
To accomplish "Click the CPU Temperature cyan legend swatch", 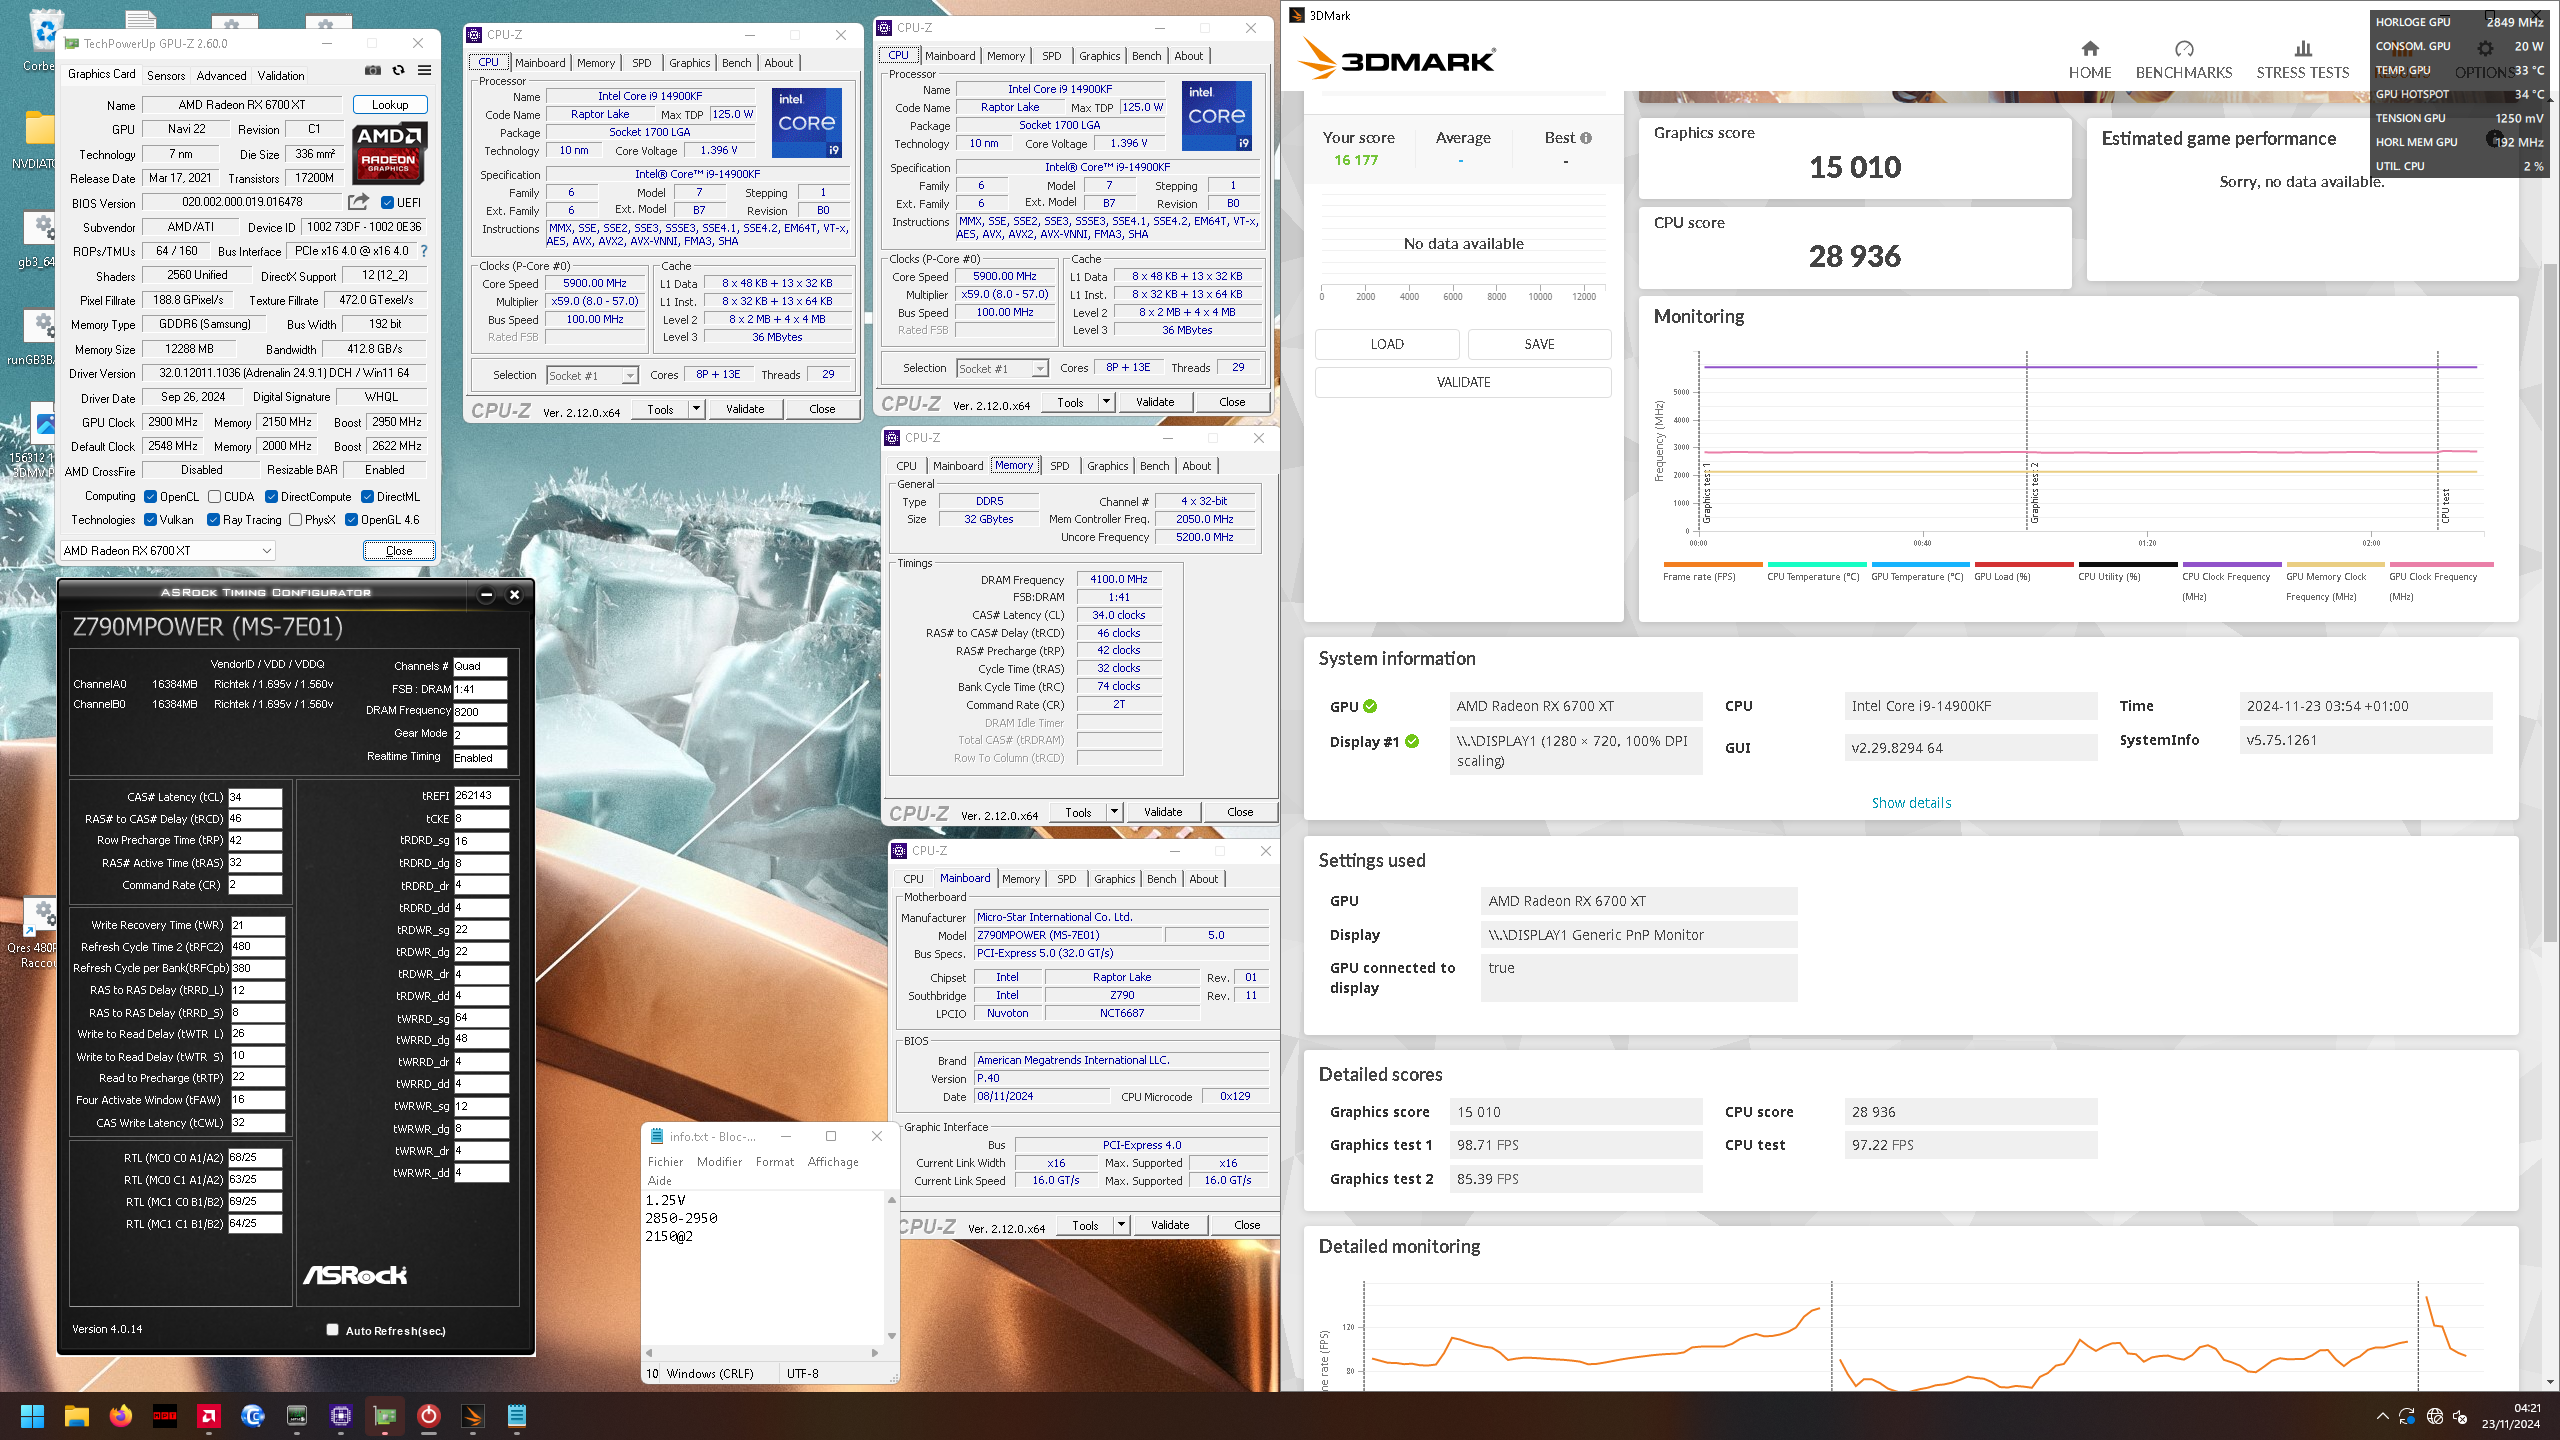I will point(1817,565).
